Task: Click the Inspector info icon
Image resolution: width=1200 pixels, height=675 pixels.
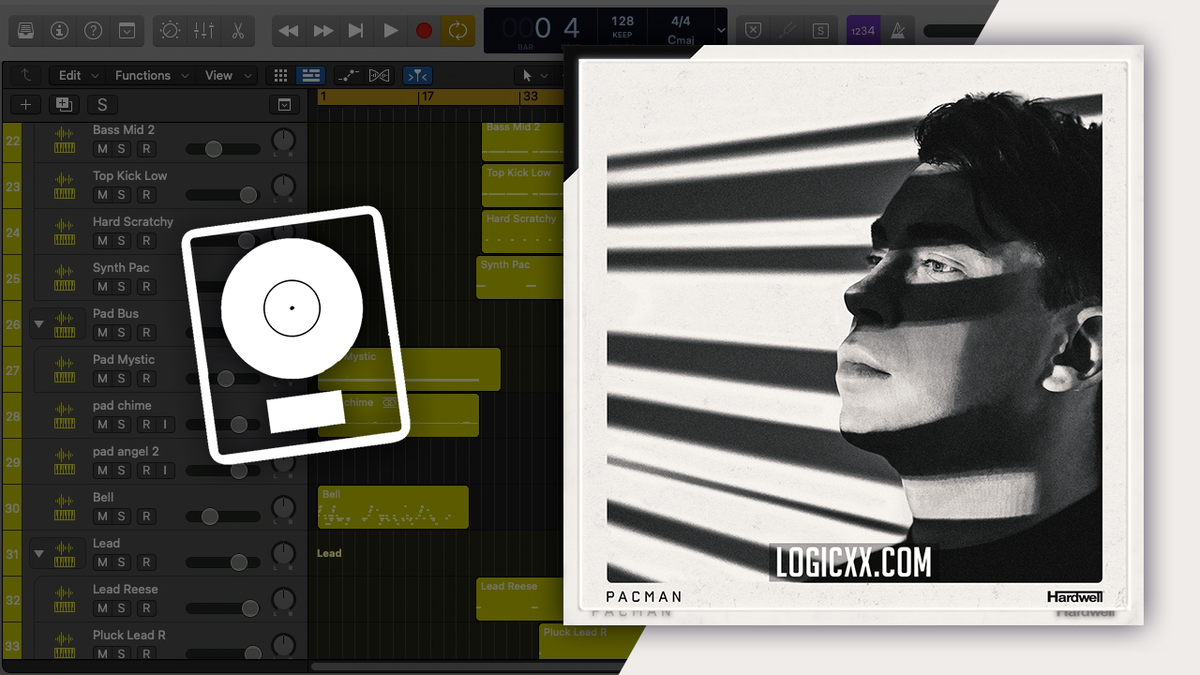Action: click(60, 30)
